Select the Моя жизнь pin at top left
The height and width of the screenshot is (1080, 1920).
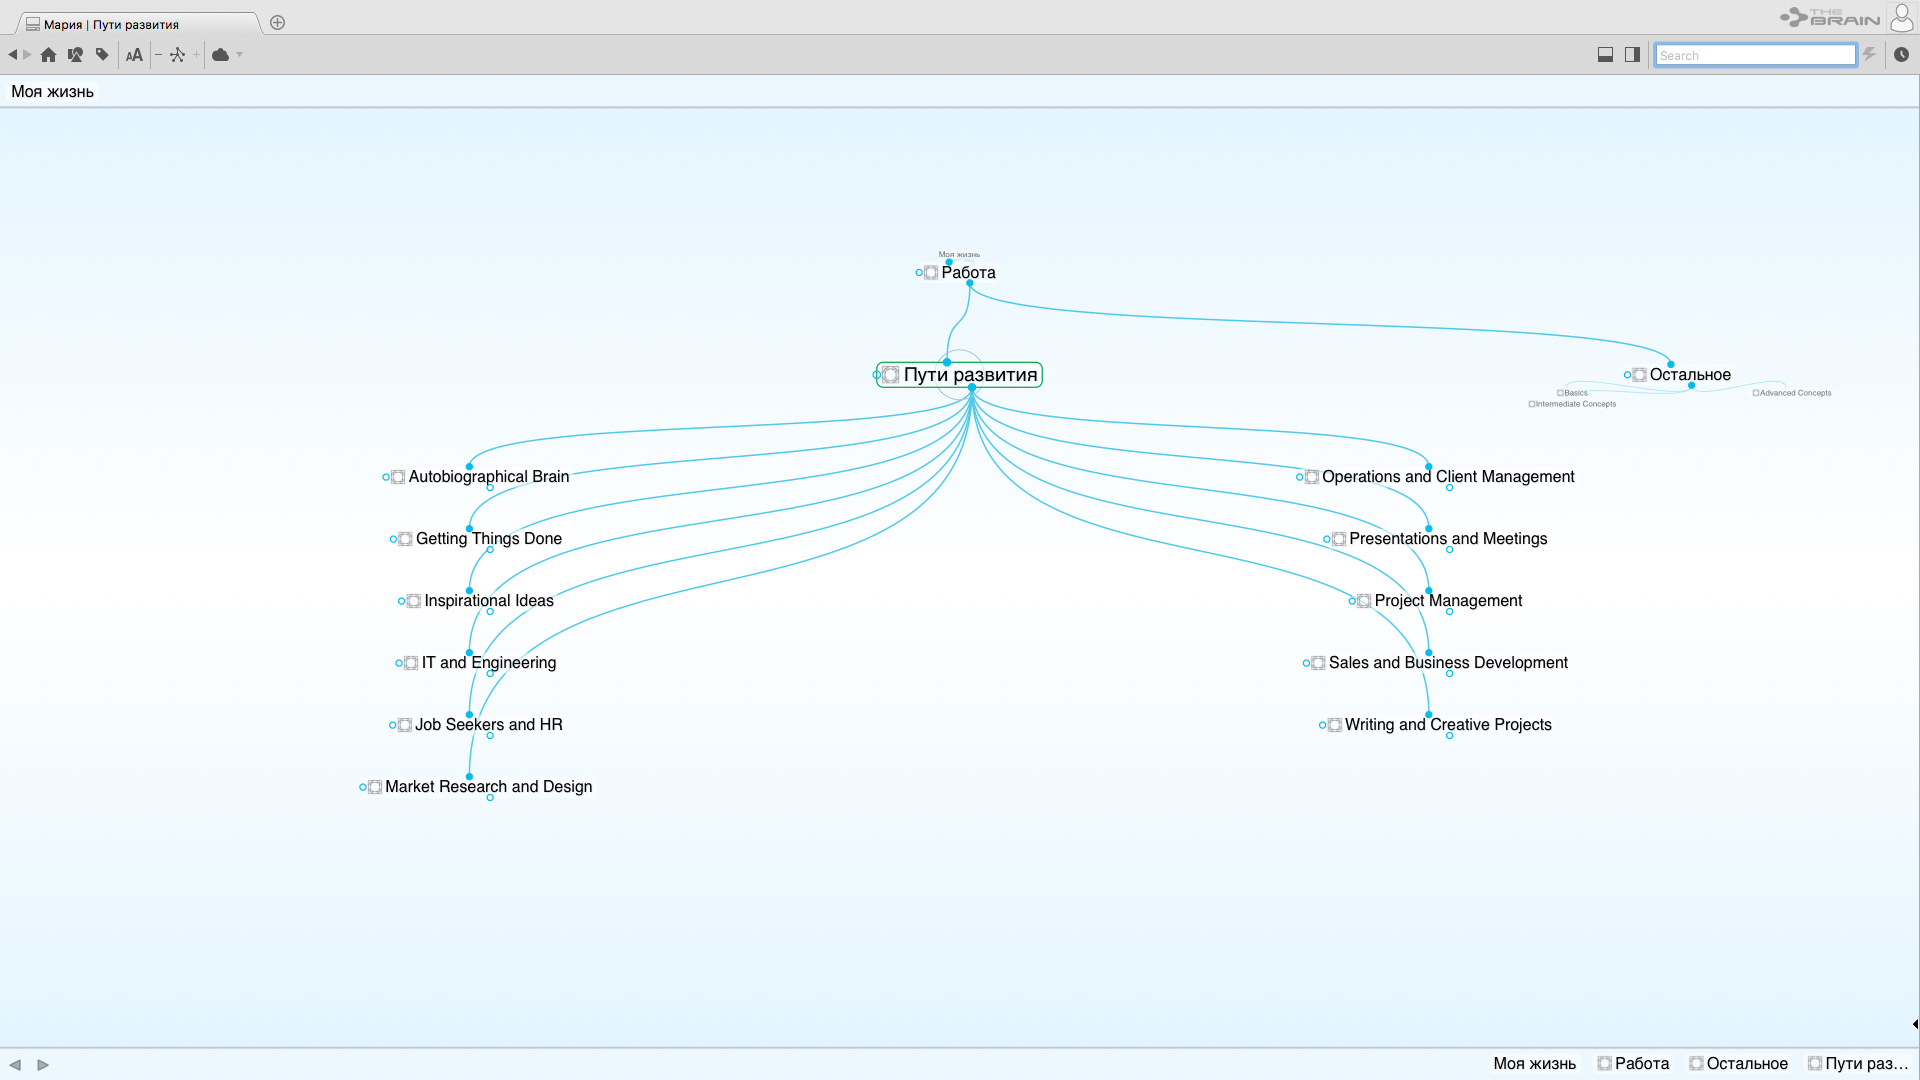click(52, 92)
